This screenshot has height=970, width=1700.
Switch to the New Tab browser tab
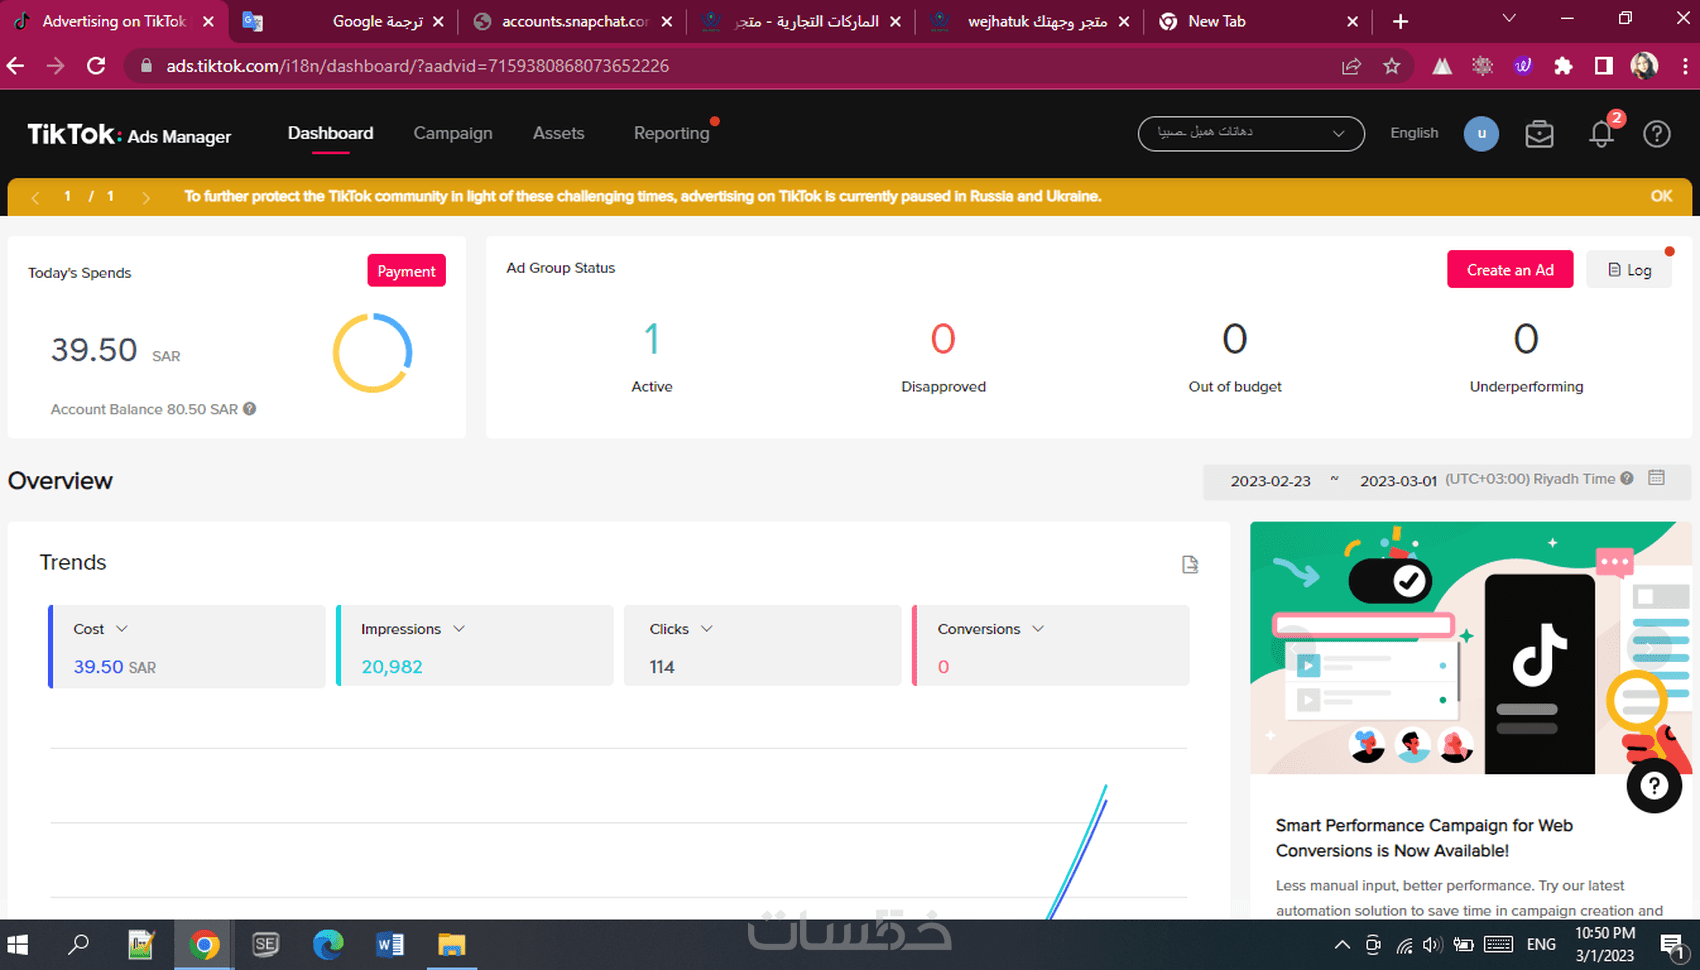pos(1258,21)
